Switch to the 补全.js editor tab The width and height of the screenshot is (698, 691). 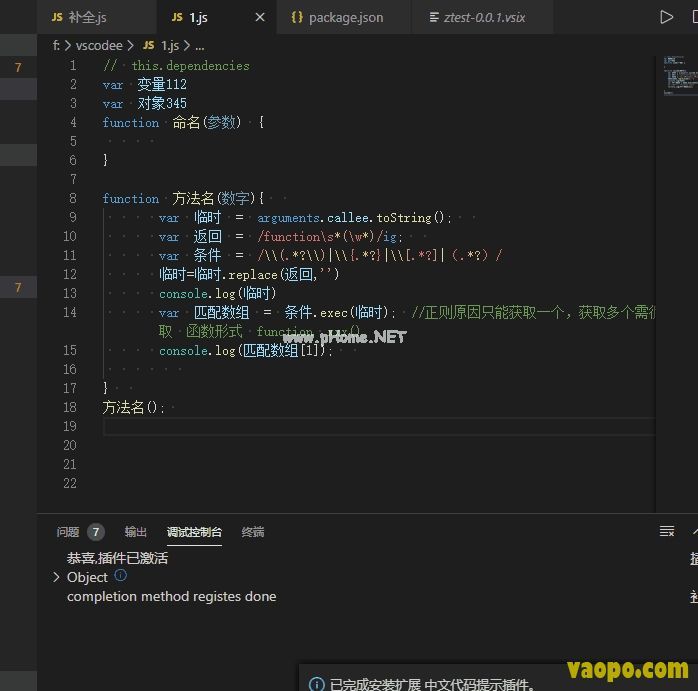(97, 17)
